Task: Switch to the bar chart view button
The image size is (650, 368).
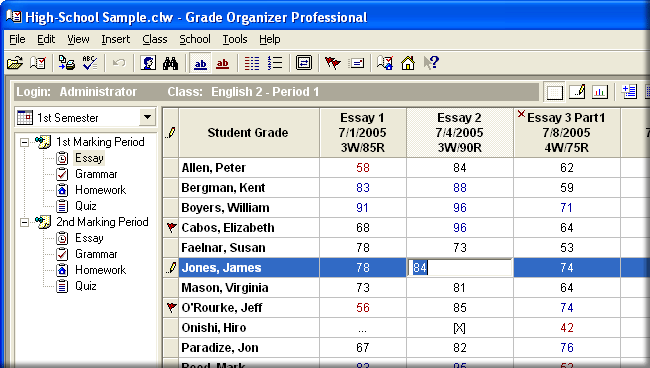Action: click(599, 92)
